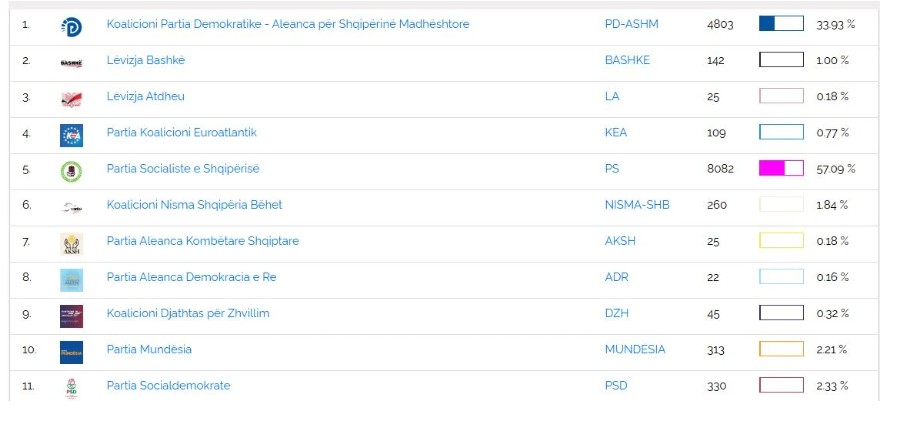Viewport: 912px width, 430px height.
Task: Click the NISMA-SHB abbreviation text
Action: point(637,205)
